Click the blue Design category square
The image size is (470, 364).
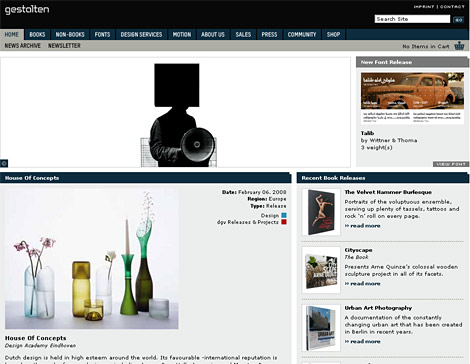pos(284,215)
